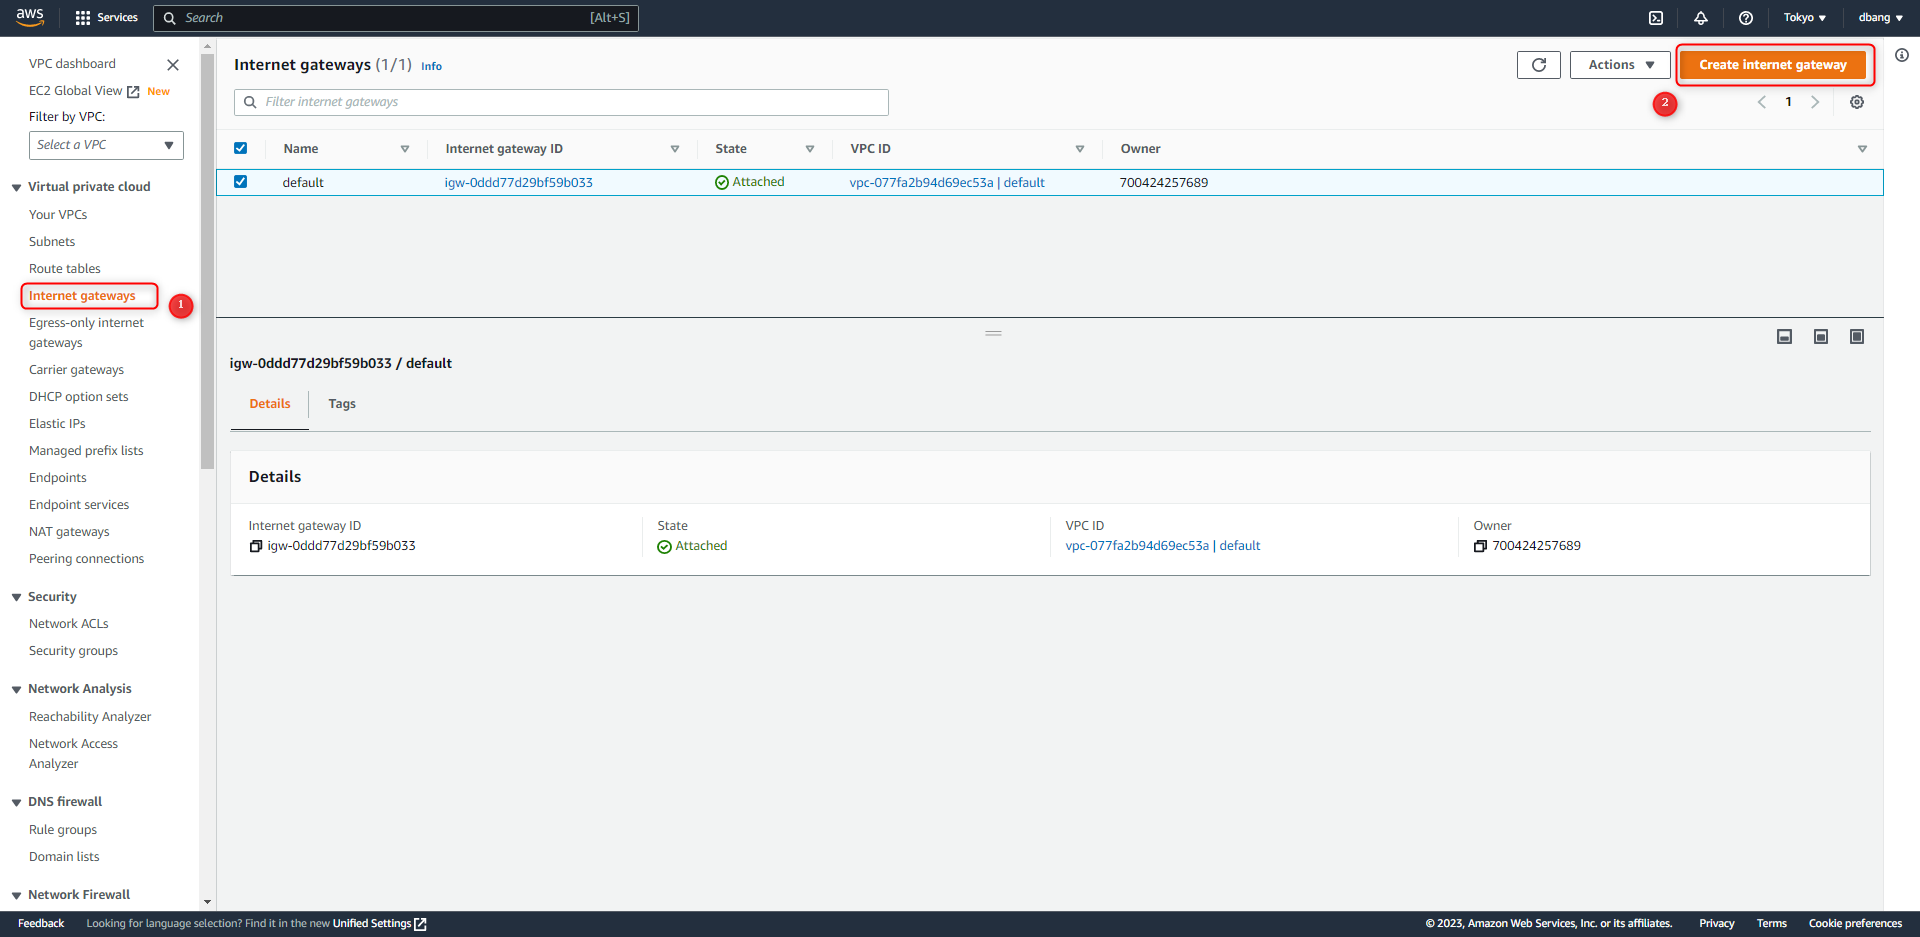The image size is (1920, 937).
Task: Open Reachability Analyzer in sidebar
Action: [x=90, y=717]
